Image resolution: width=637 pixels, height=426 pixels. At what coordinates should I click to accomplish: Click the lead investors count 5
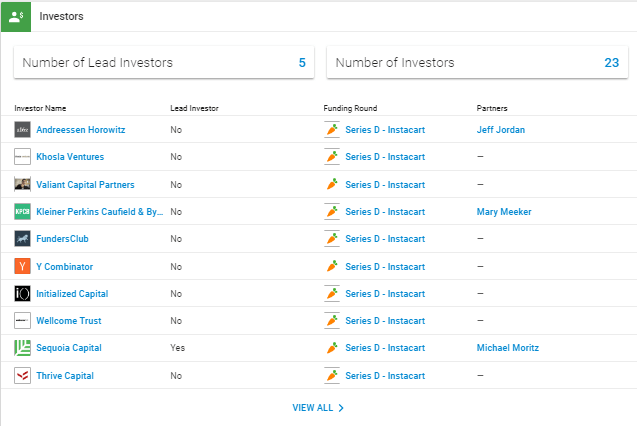click(302, 63)
